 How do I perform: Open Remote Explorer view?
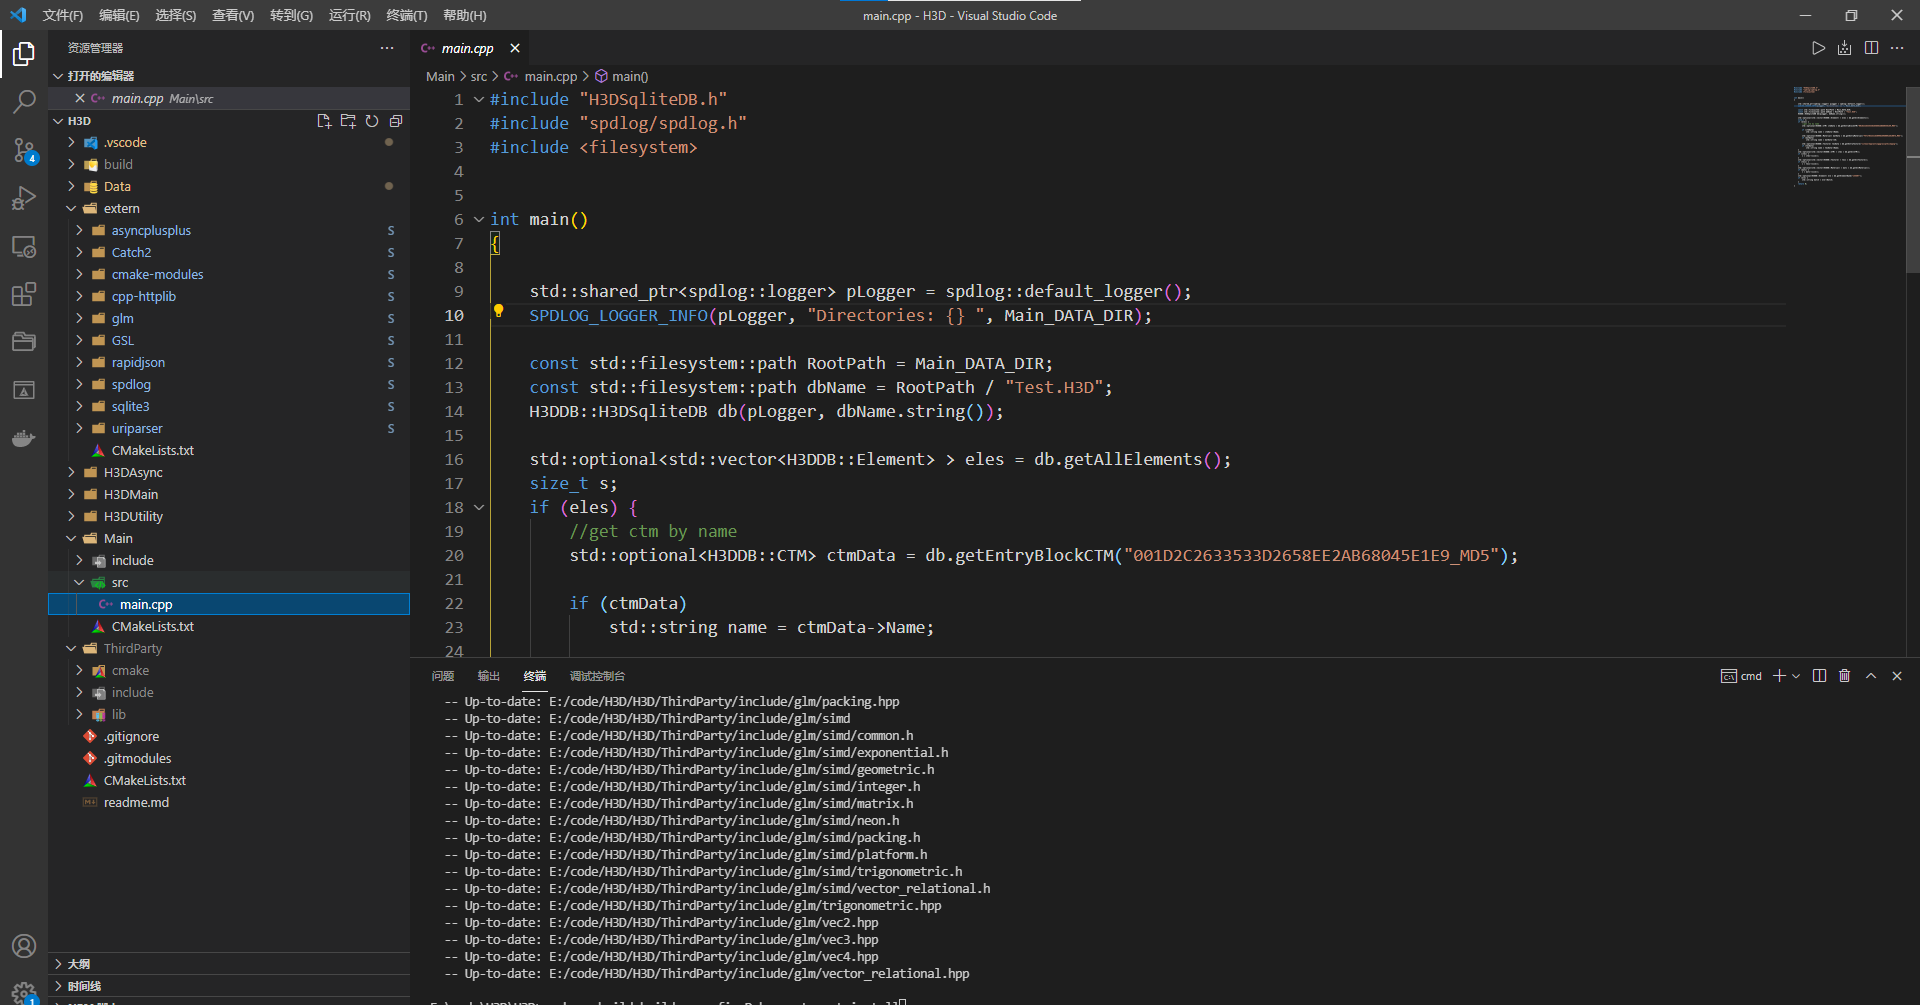pos(24,246)
